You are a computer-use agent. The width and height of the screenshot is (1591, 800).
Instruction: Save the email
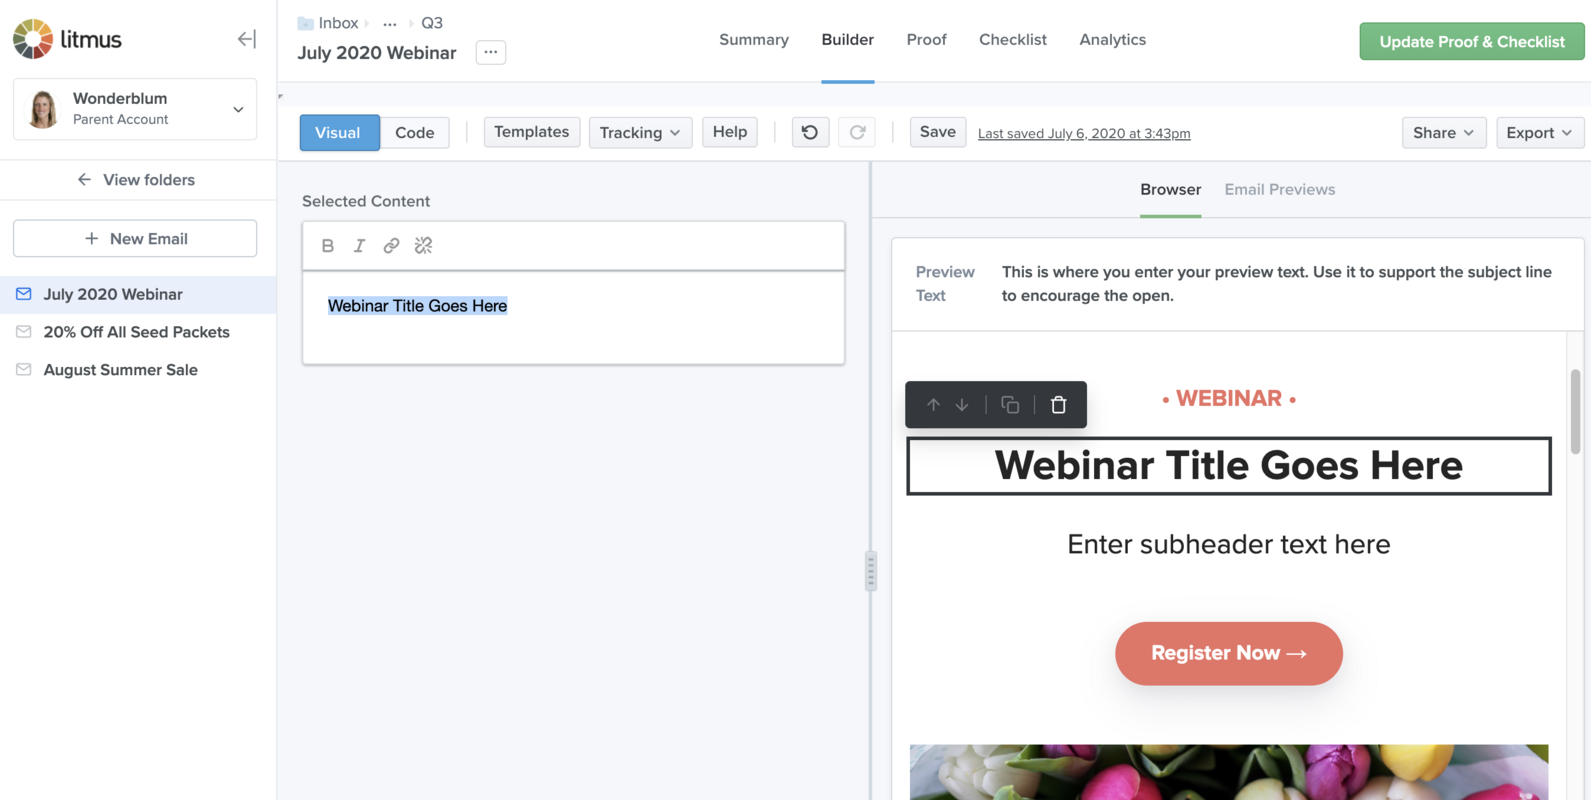938,132
